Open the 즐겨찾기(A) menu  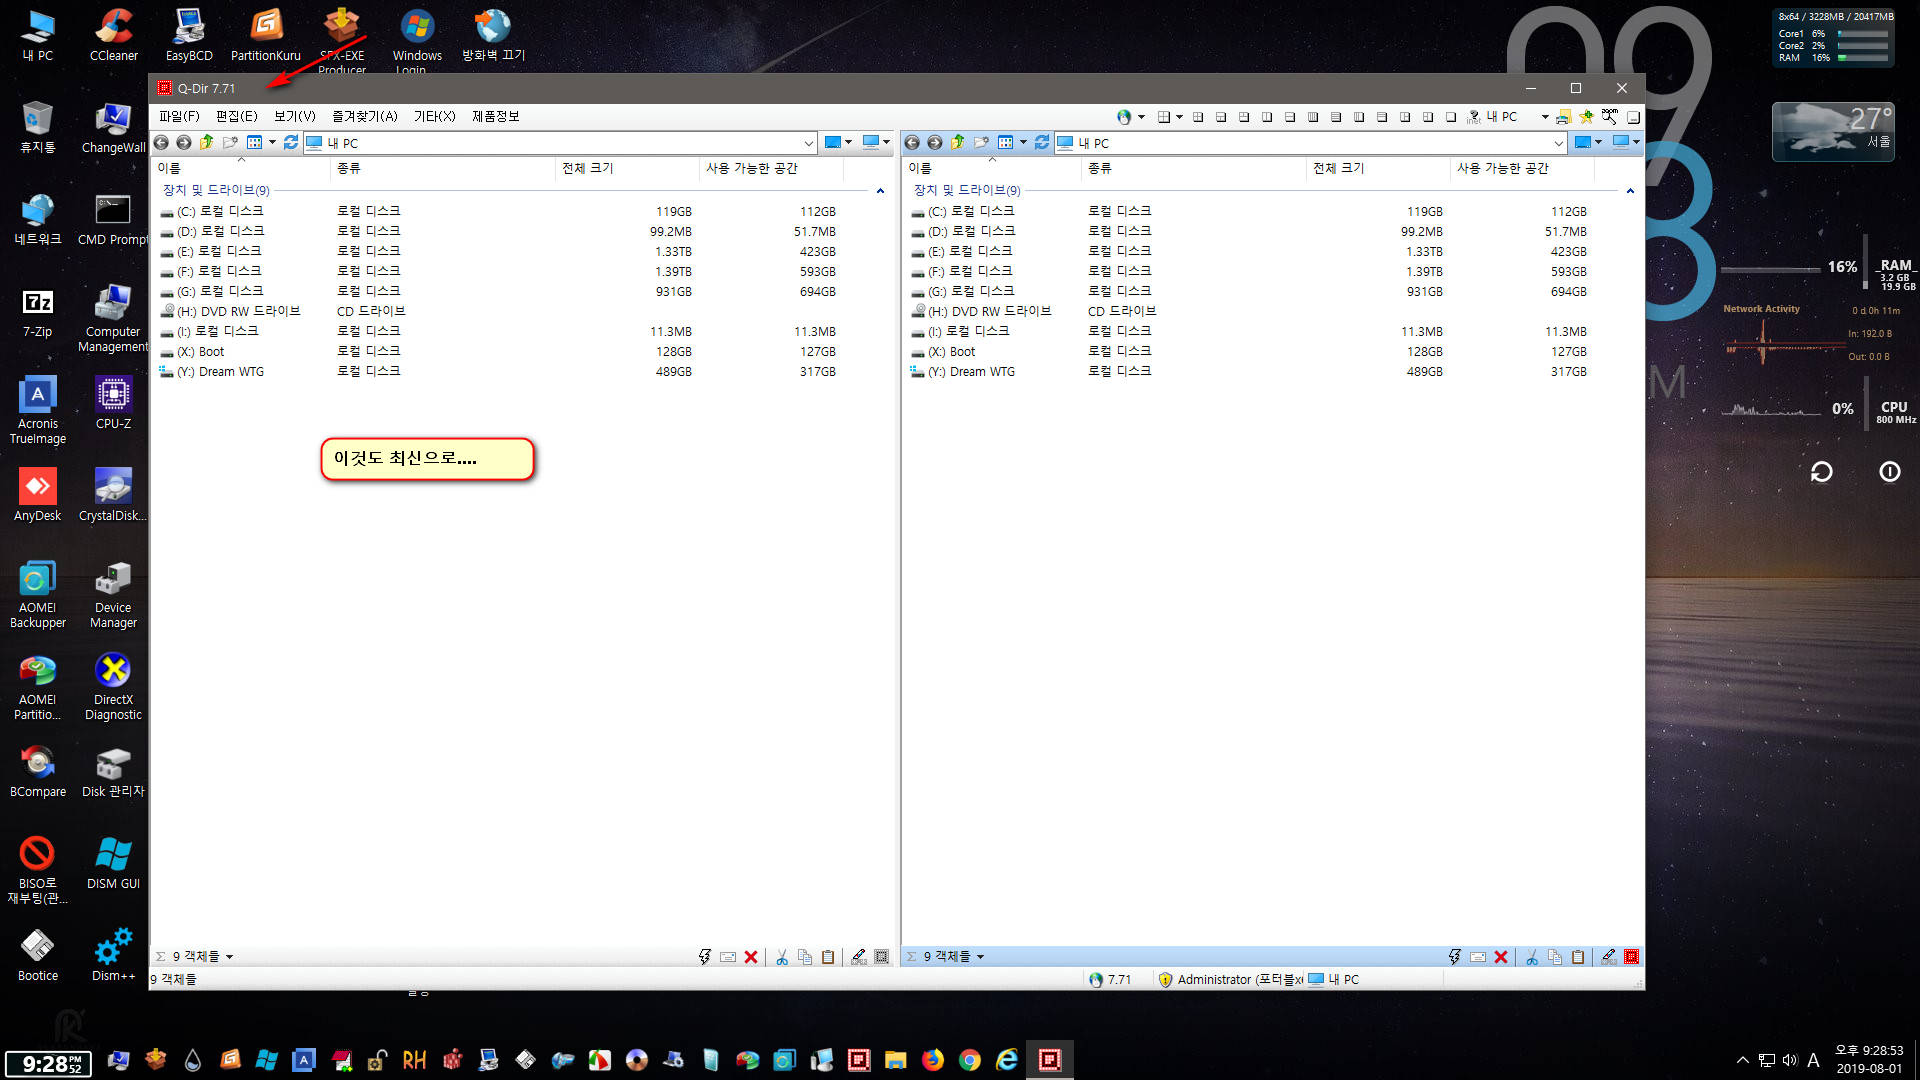(365, 116)
